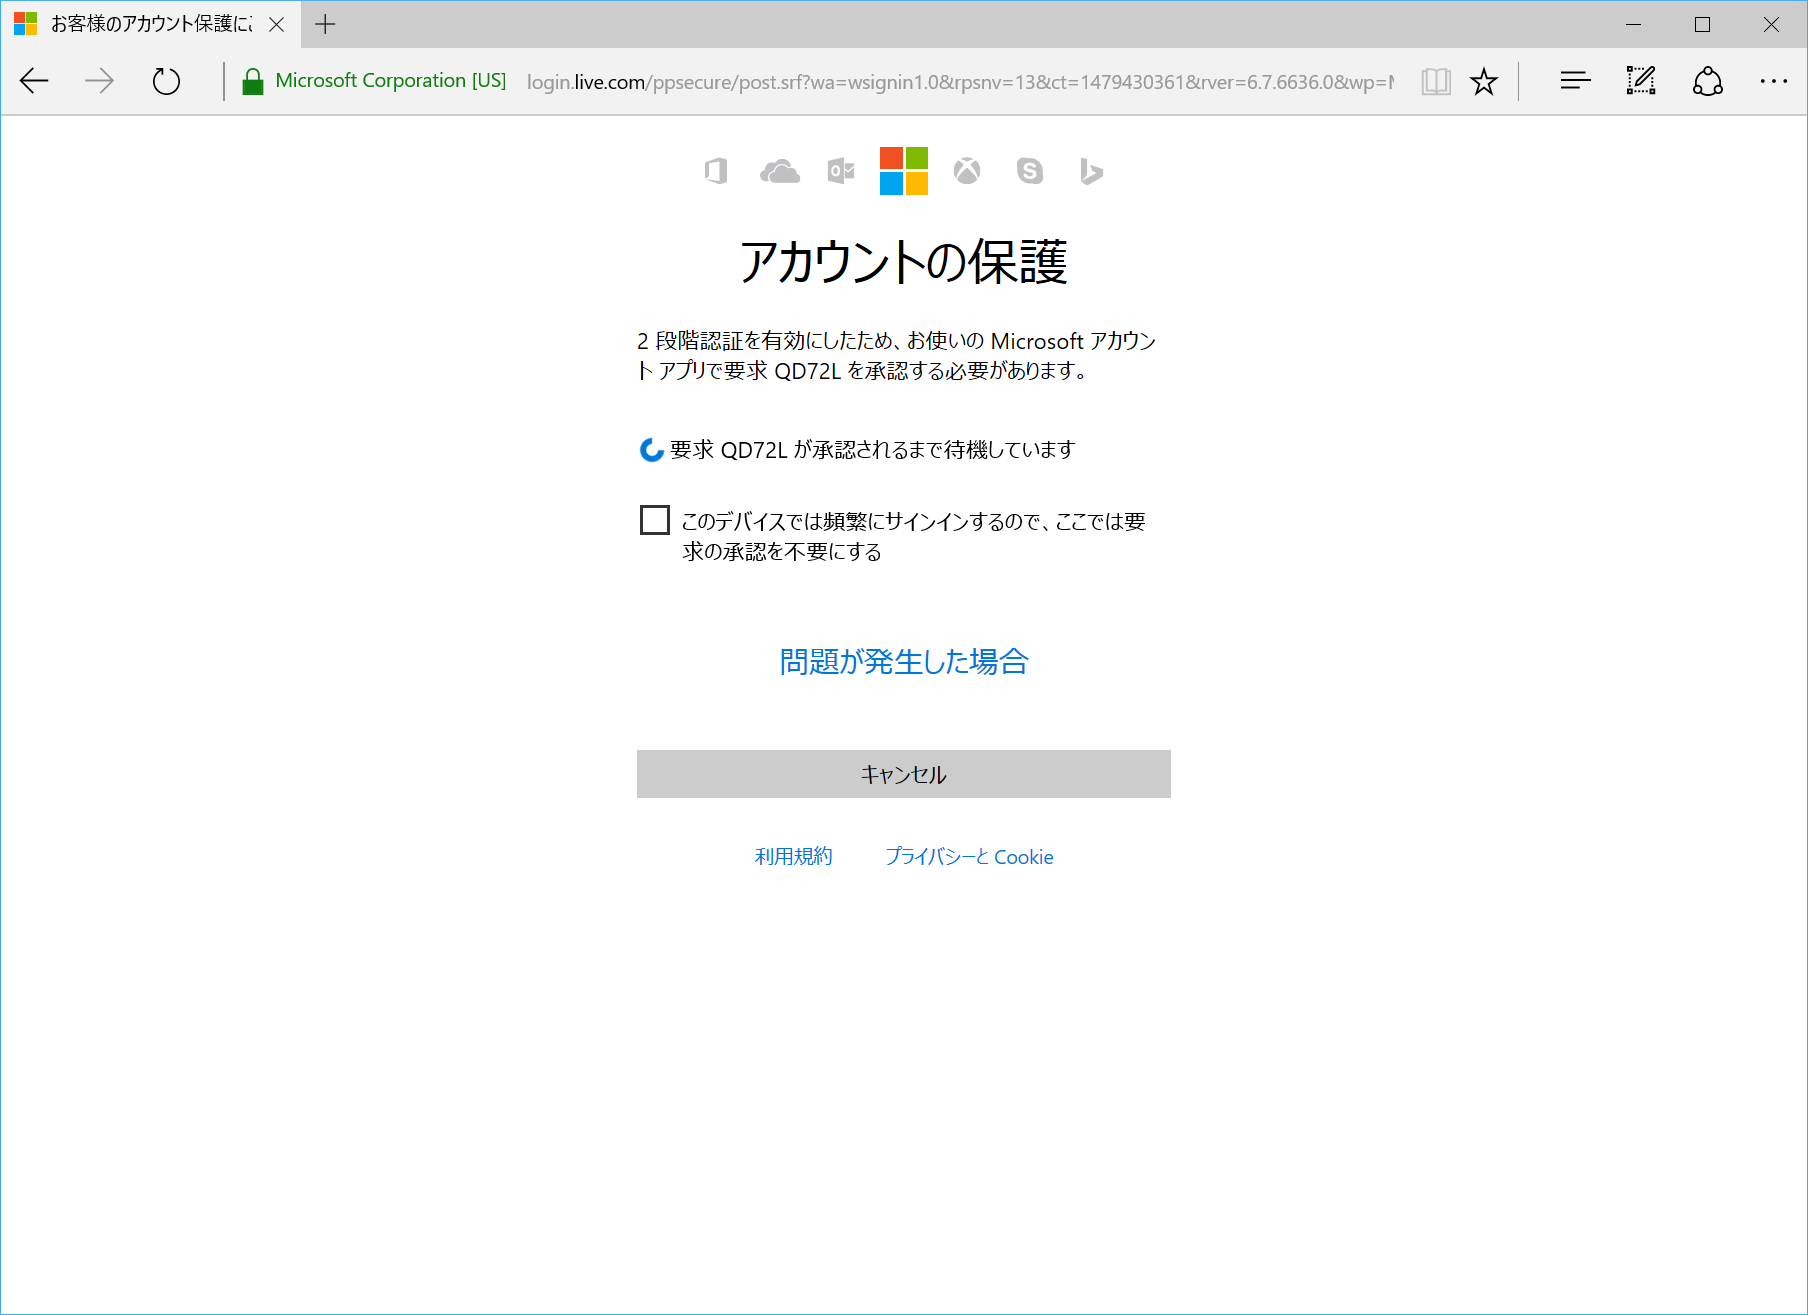1808x1315 pixels.
Task: Open the 問題が発生した場合 link
Action: coord(902,661)
